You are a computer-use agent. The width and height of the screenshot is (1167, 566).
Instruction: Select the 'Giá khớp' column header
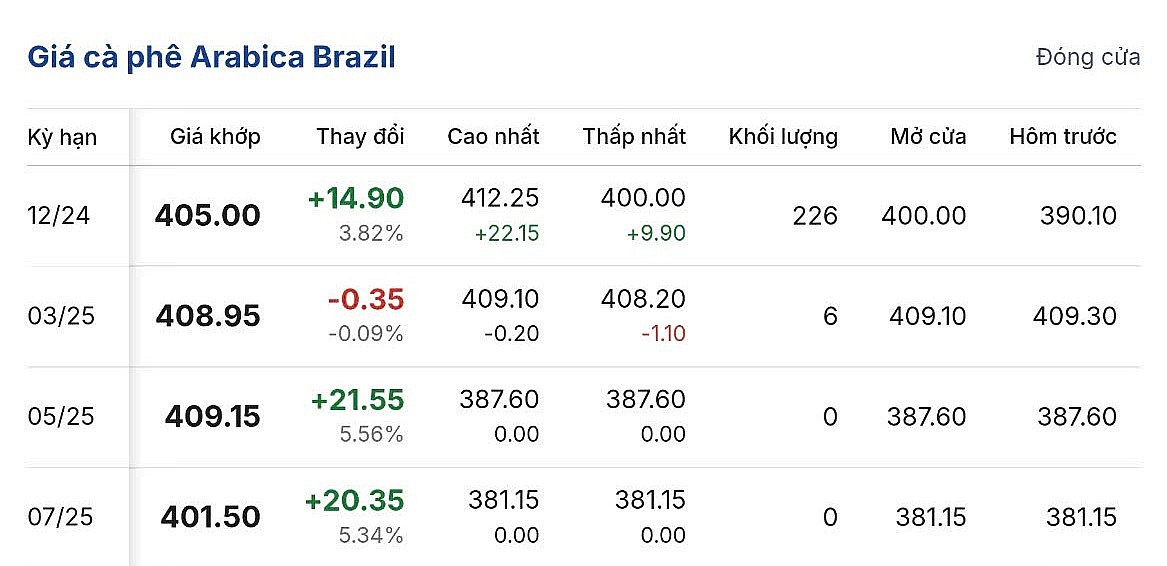click(215, 137)
